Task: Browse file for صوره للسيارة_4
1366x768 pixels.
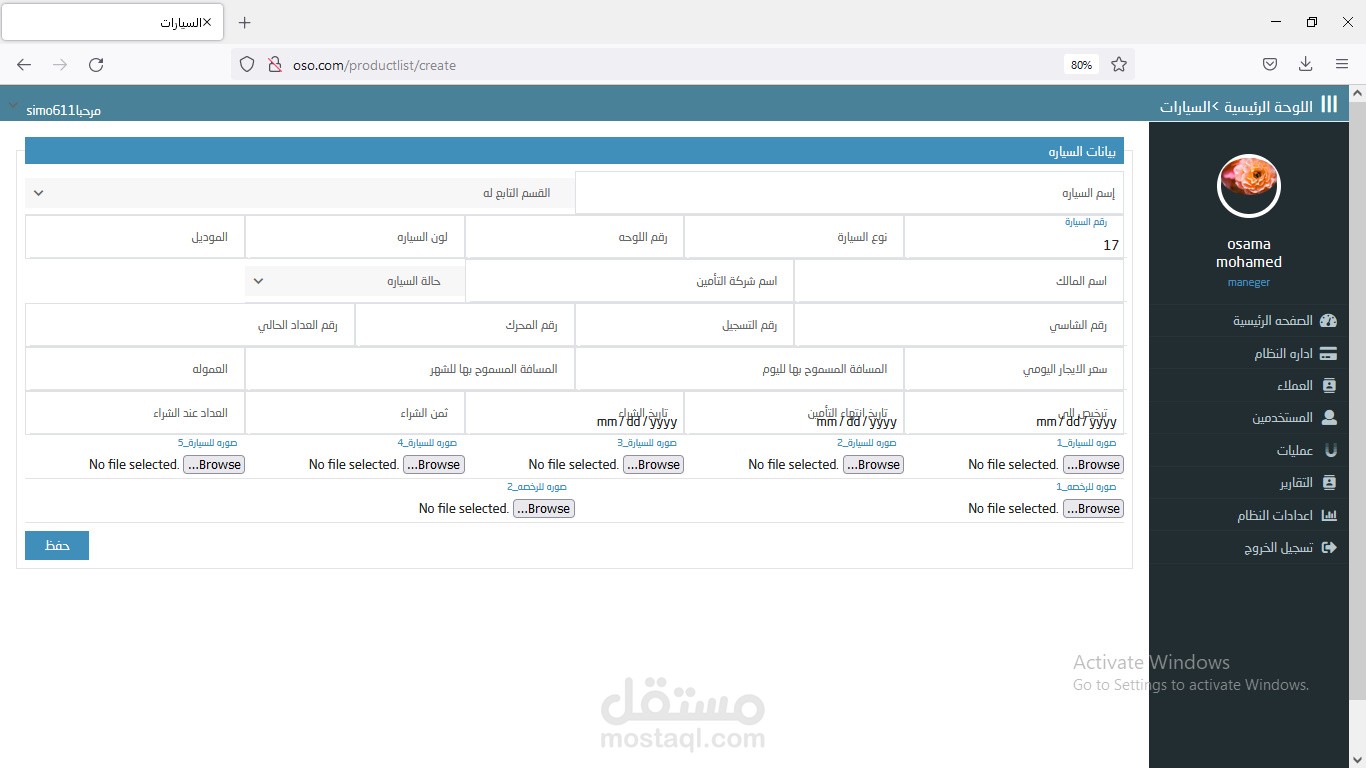Action: pos(433,465)
